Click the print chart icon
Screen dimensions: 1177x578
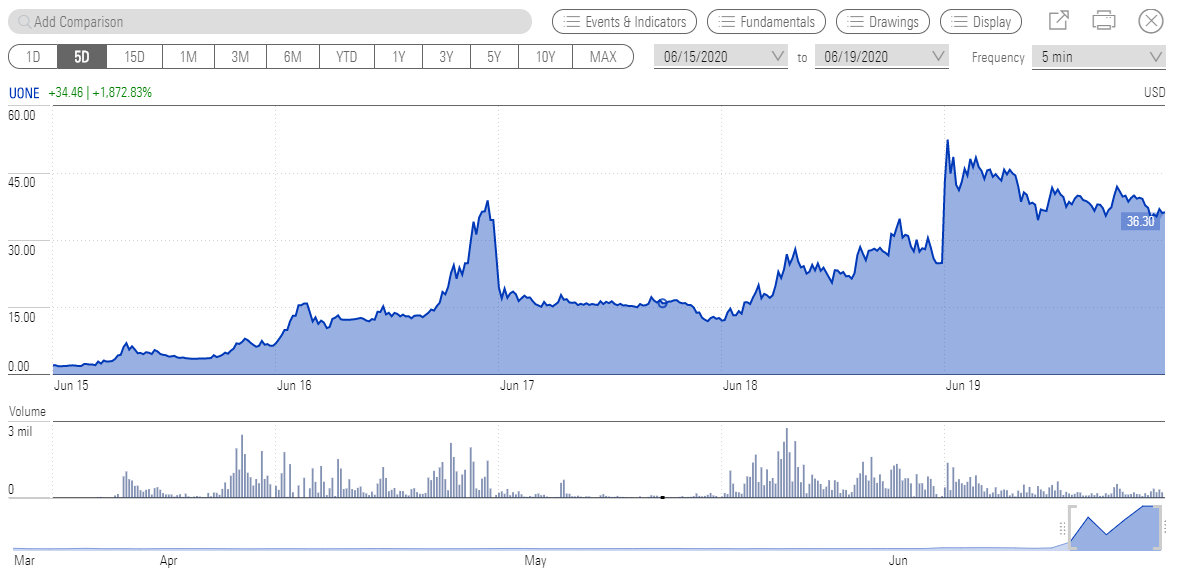pyautogui.click(x=1104, y=21)
